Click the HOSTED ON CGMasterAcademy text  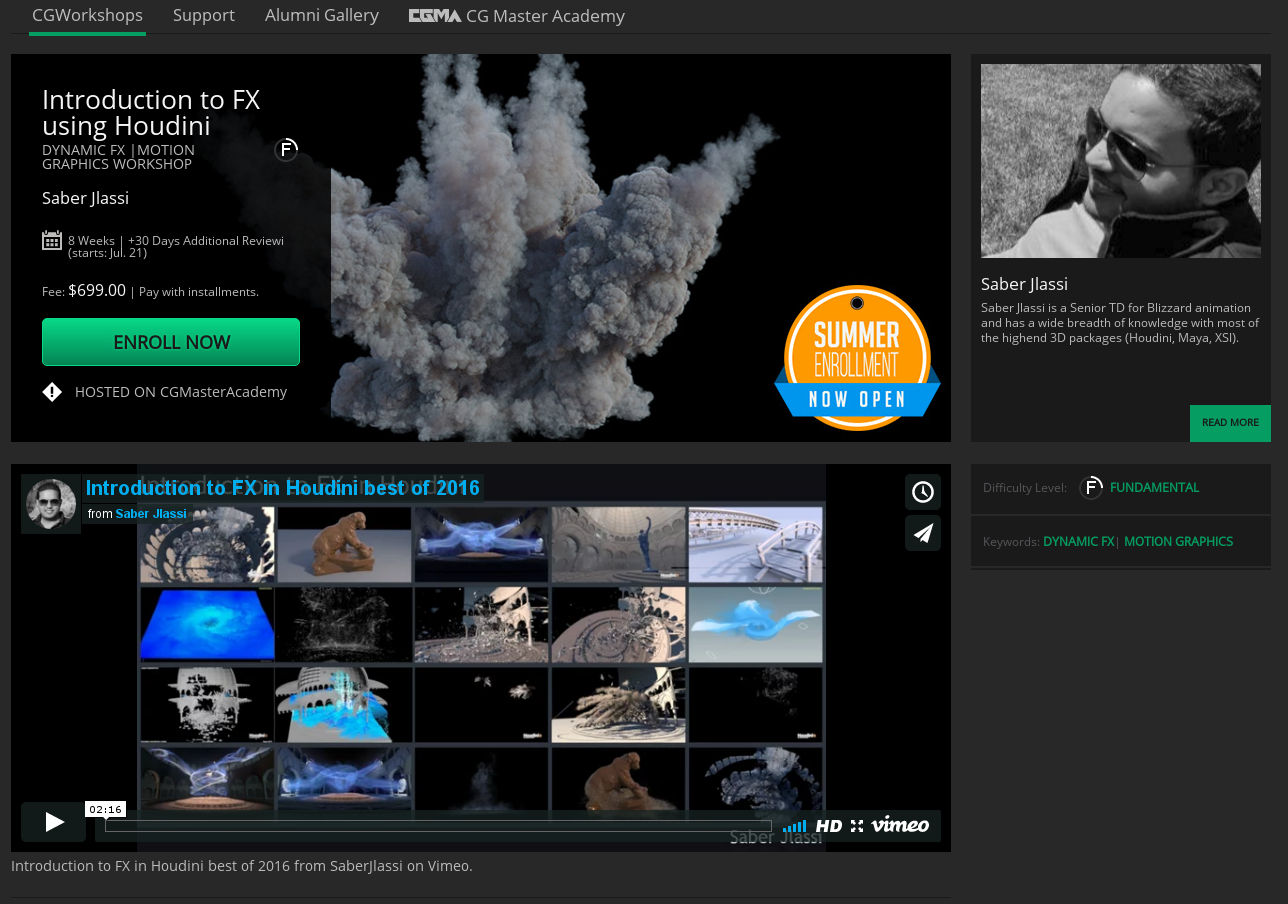181,392
